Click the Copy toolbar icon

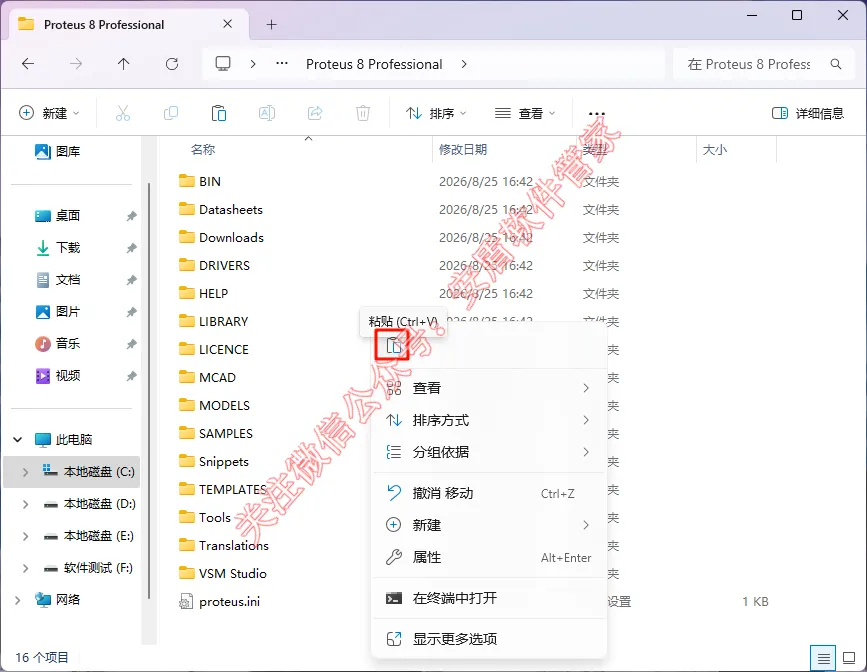coord(171,113)
